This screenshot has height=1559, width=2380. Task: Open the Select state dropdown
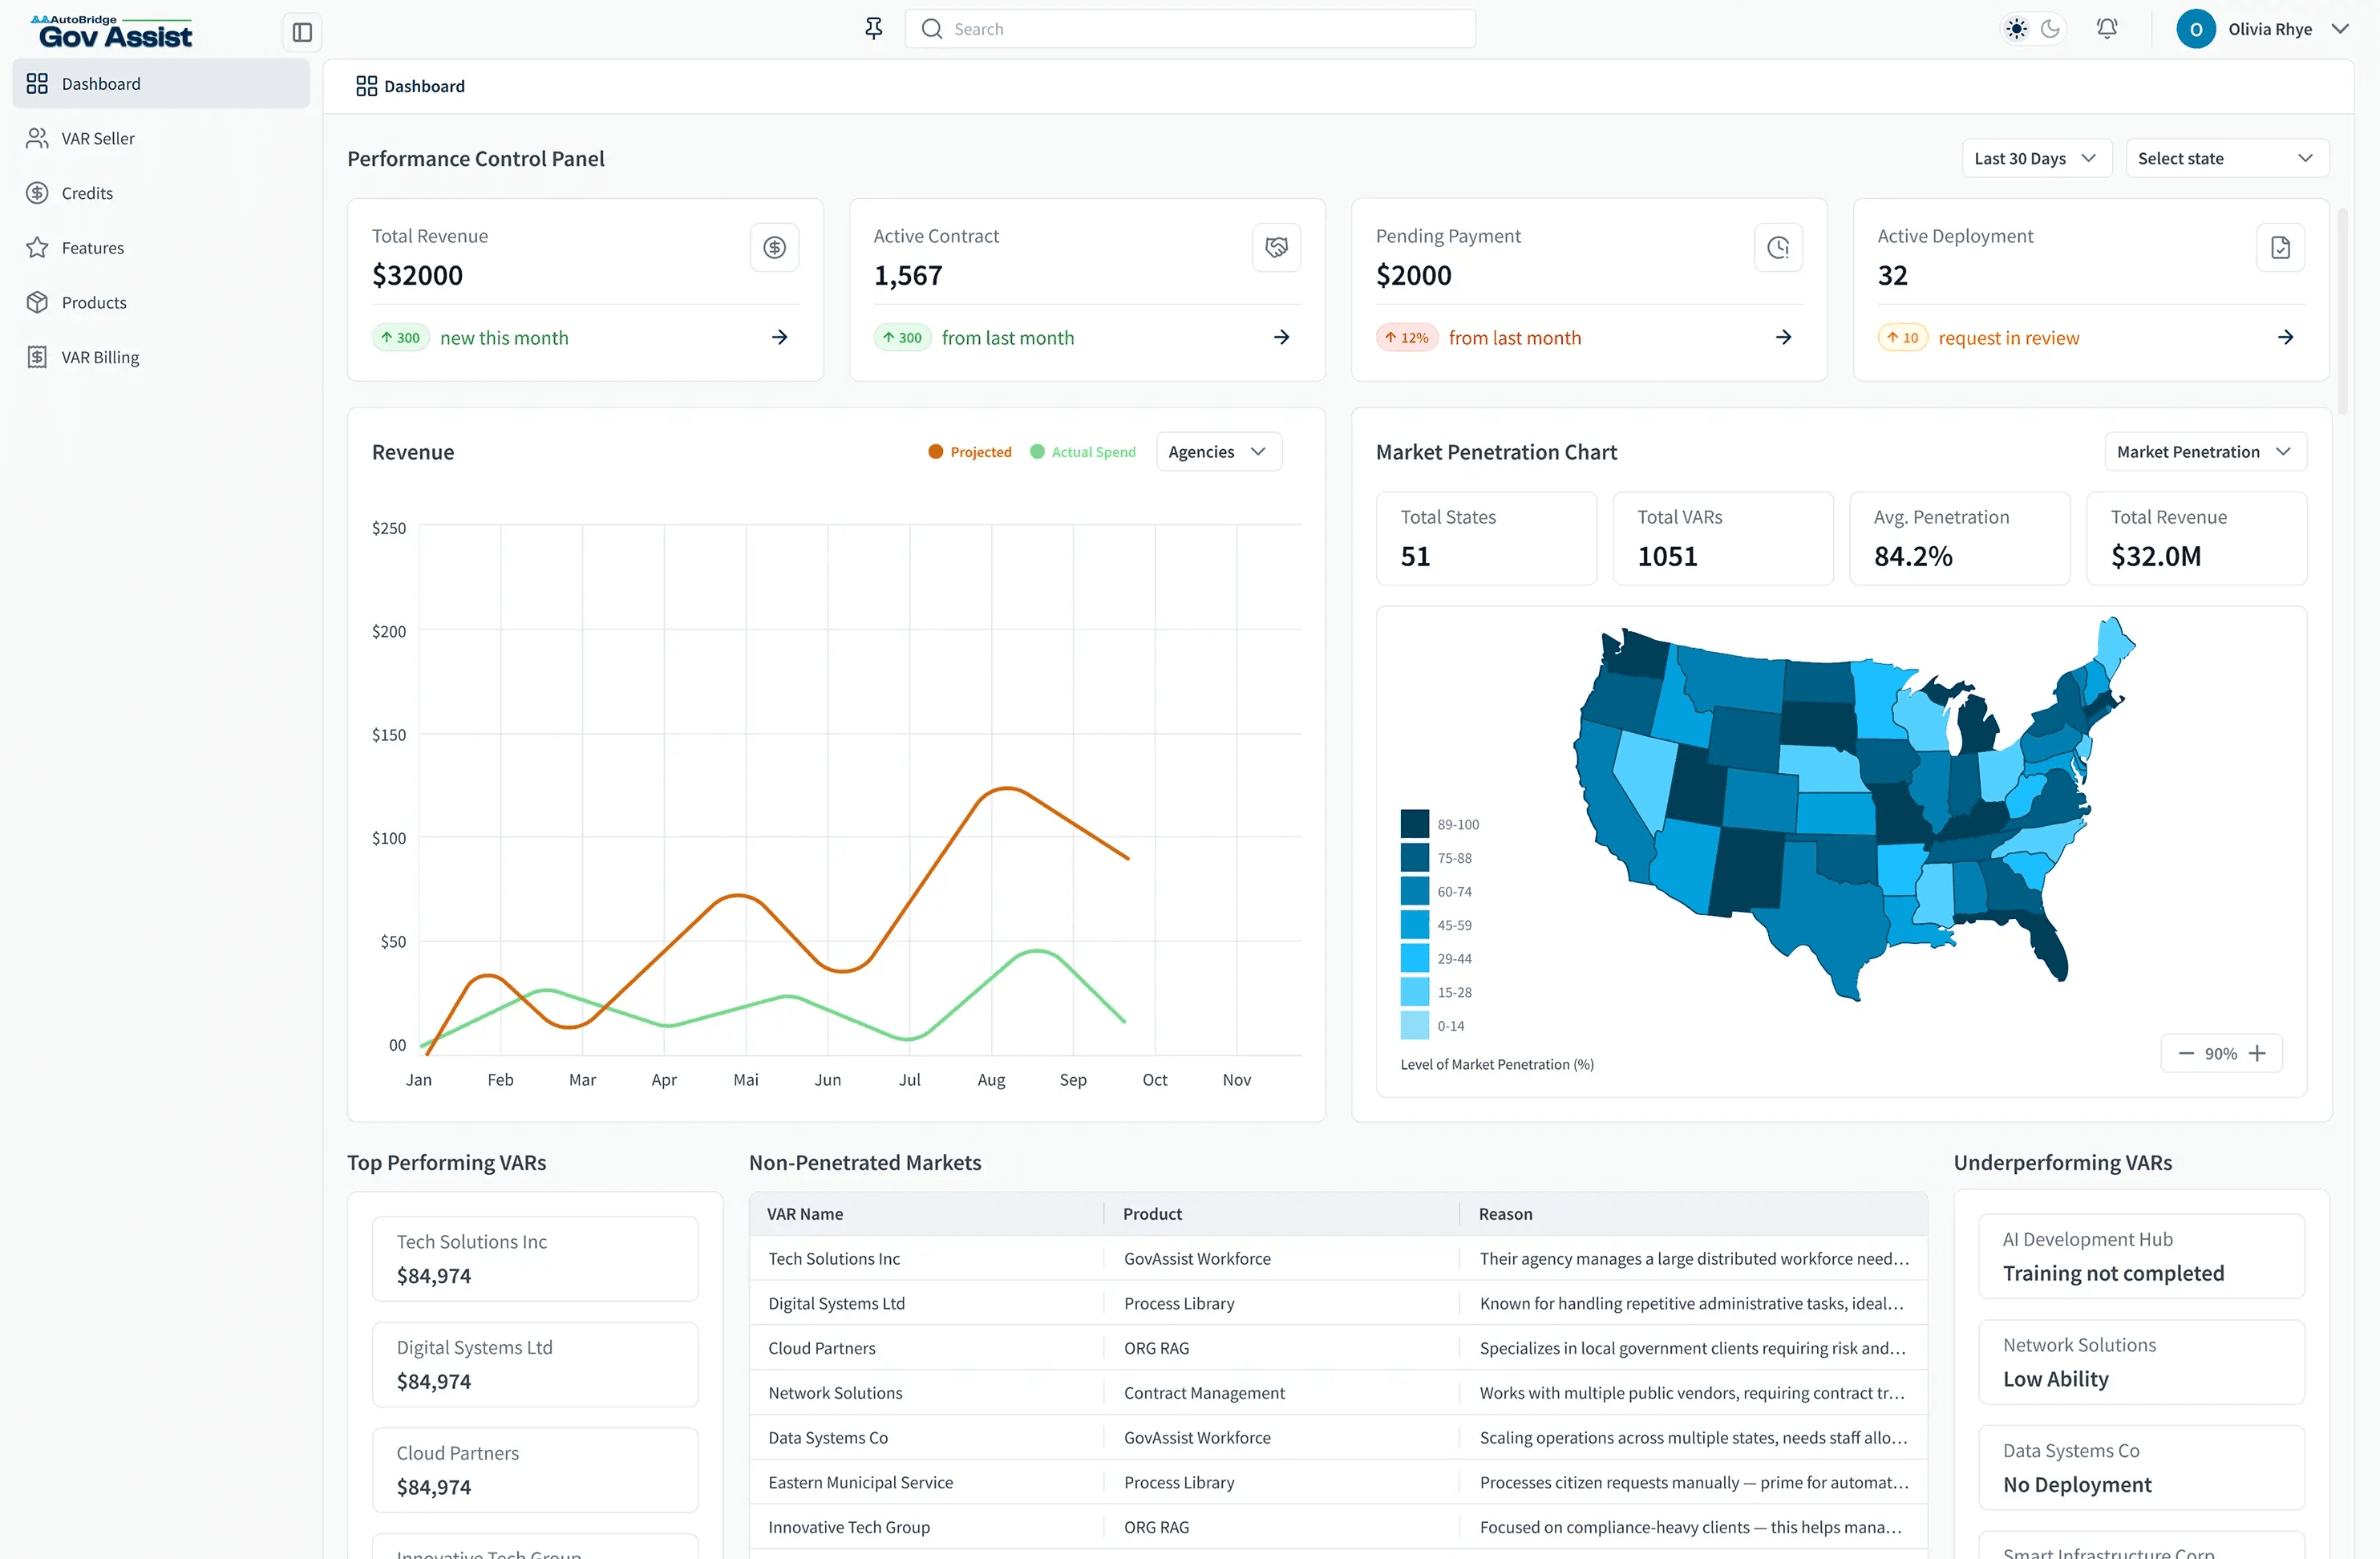(2226, 158)
